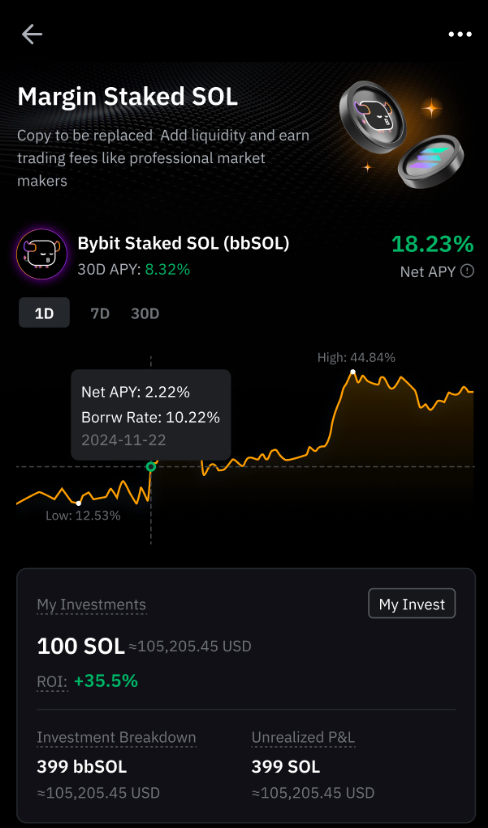Open the Unrealized P&L explanation
Image resolution: width=488 pixels, height=828 pixels.
303,738
